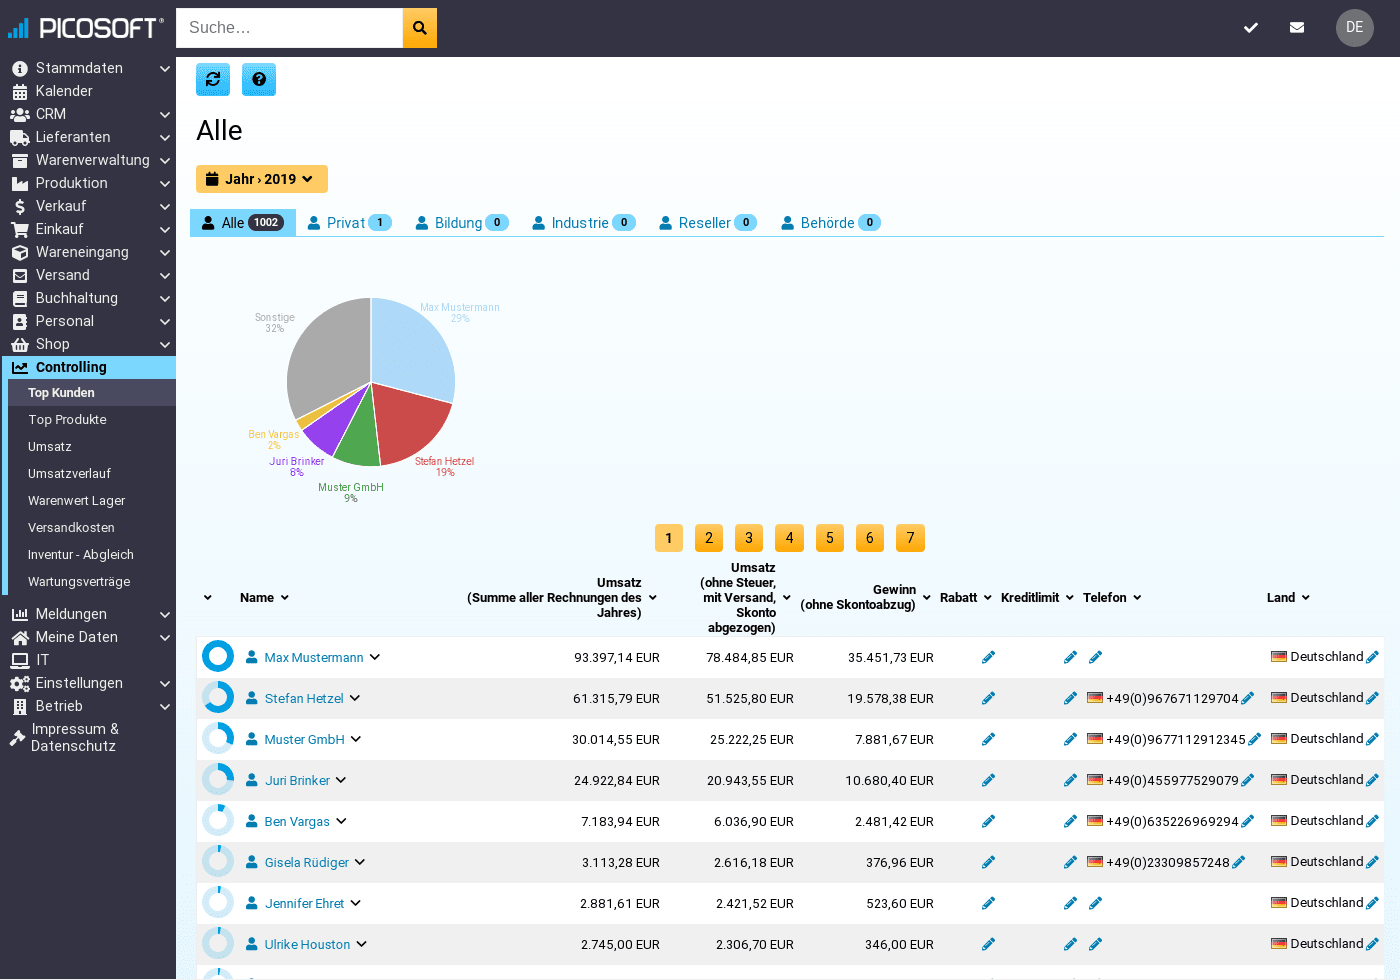The height and width of the screenshot is (980, 1400).
Task: Click Germany flag in Juri Brinker's Land
Action: pyautogui.click(x=1279, y=780)
